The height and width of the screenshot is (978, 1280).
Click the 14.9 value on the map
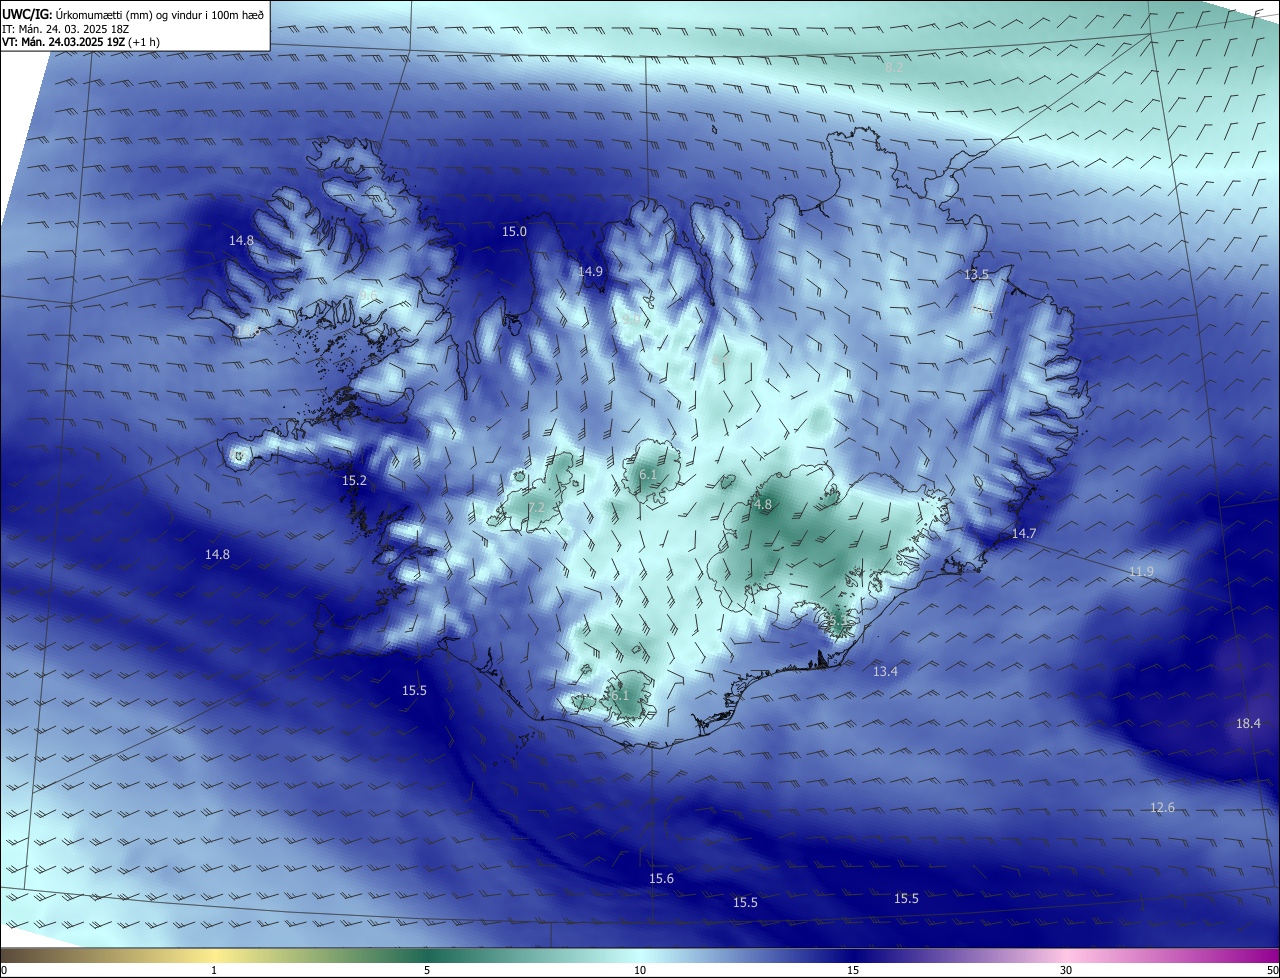pos(590,271)
